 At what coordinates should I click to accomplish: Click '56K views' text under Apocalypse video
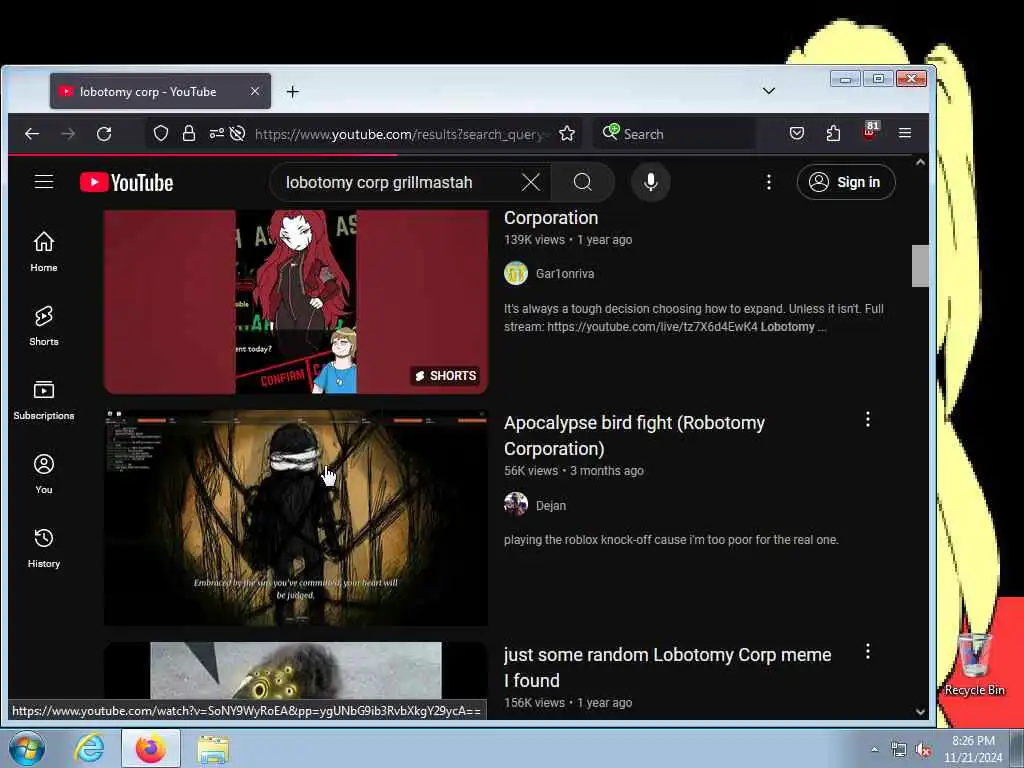click(531, 471)
